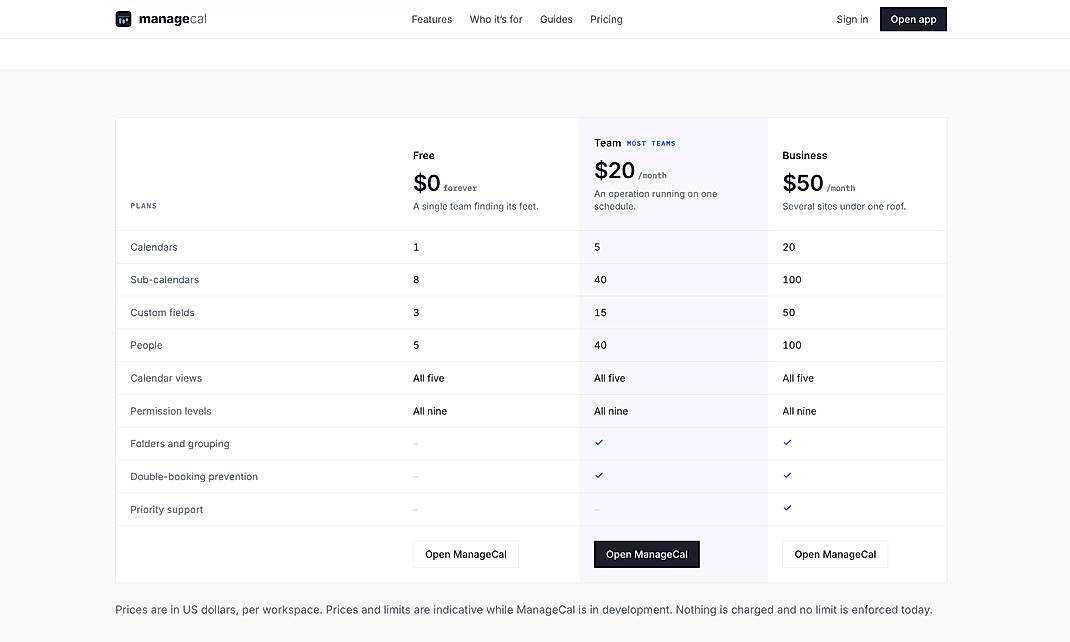The image size is (1070, 642).
Task: Click All five under the Free plan
Action: (x=429, y=378)
